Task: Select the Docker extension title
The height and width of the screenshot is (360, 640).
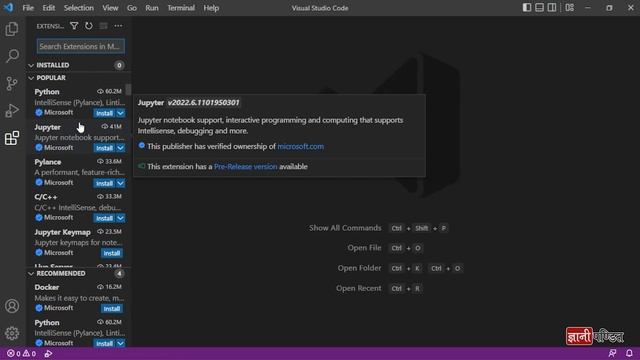Action: 47,287
